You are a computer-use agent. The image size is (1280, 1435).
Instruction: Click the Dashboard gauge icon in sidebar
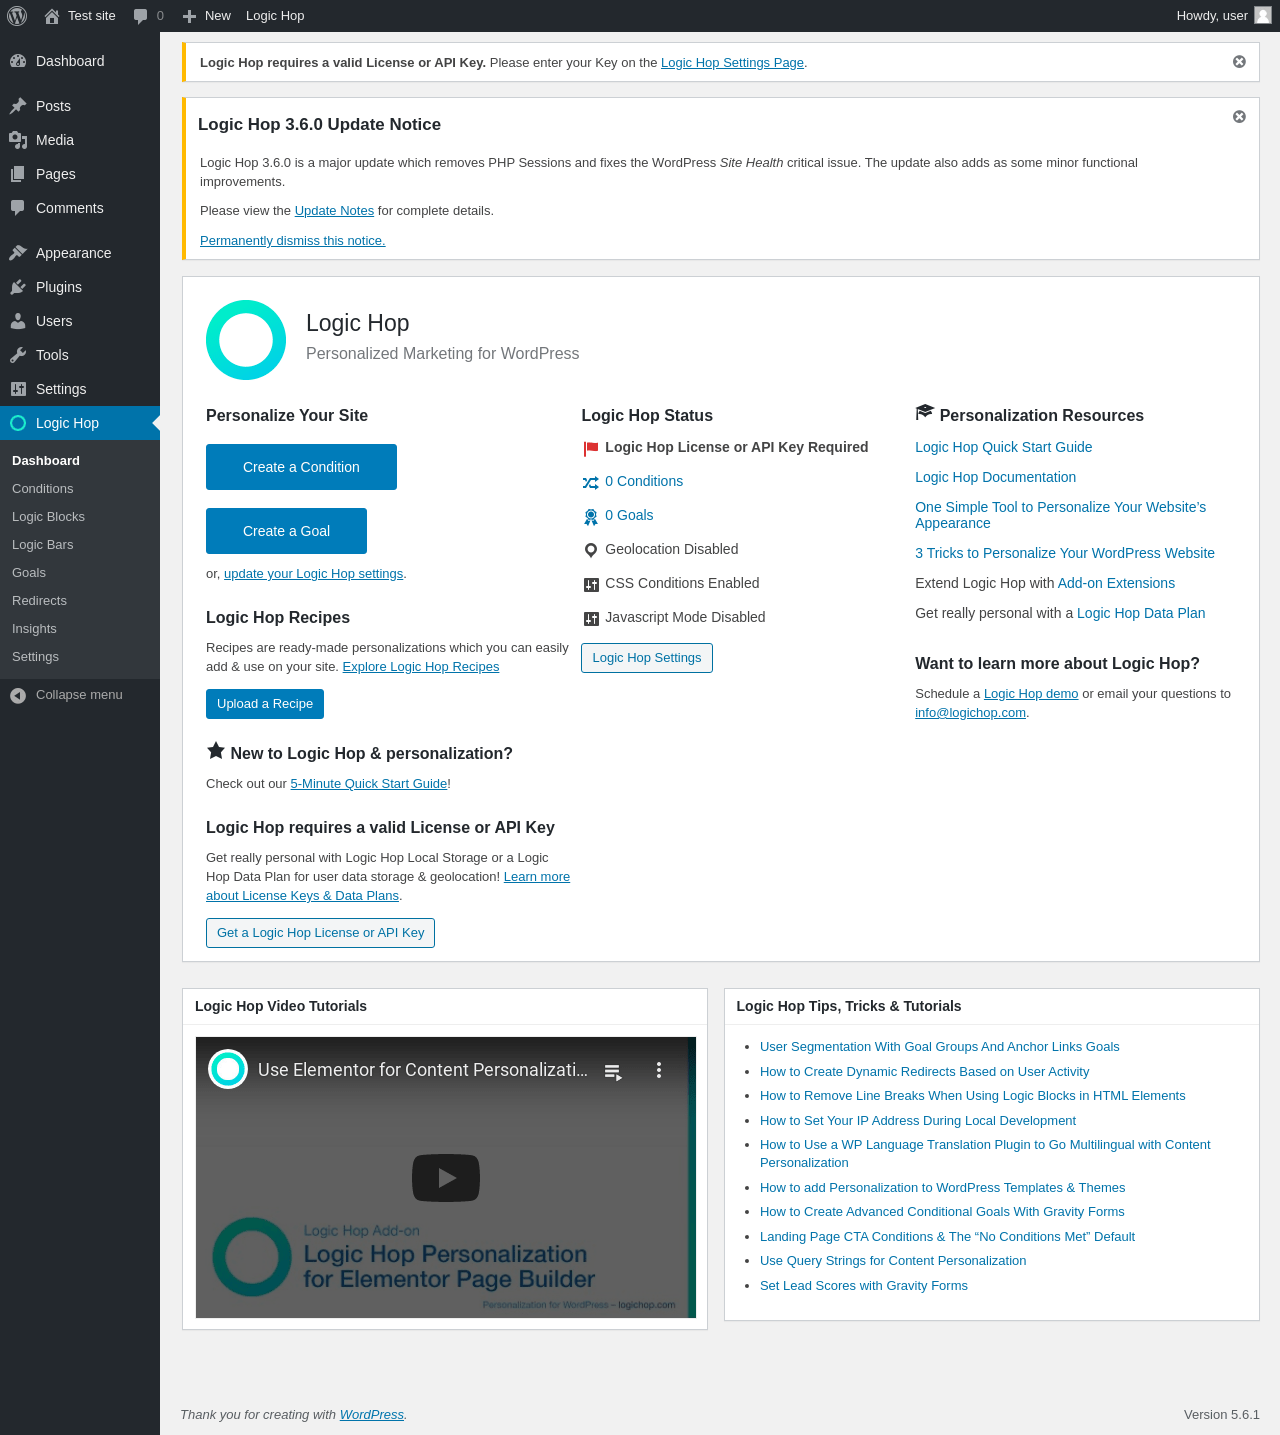click(18, 61)
